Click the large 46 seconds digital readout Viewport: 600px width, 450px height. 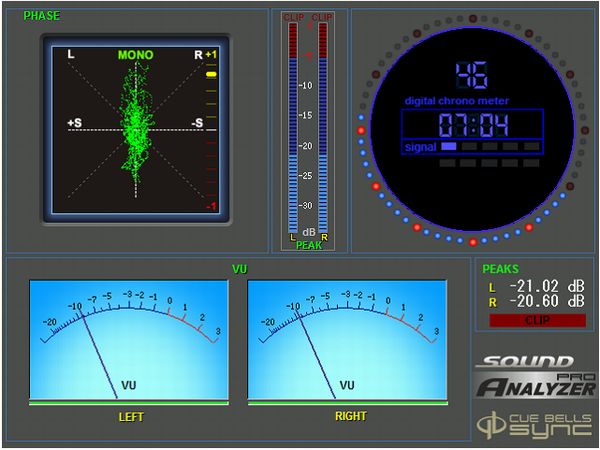(x=471, y=75)
